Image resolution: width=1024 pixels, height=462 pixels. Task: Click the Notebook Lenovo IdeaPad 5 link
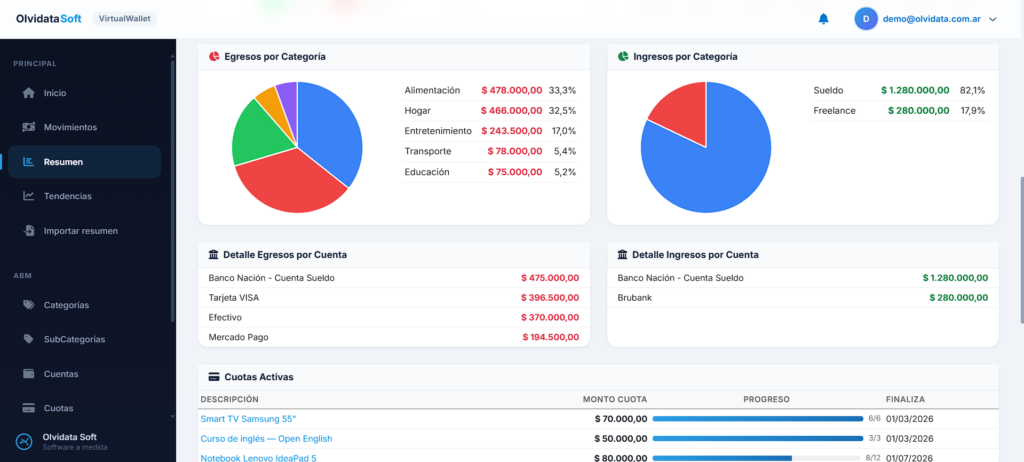pos(258,458)
